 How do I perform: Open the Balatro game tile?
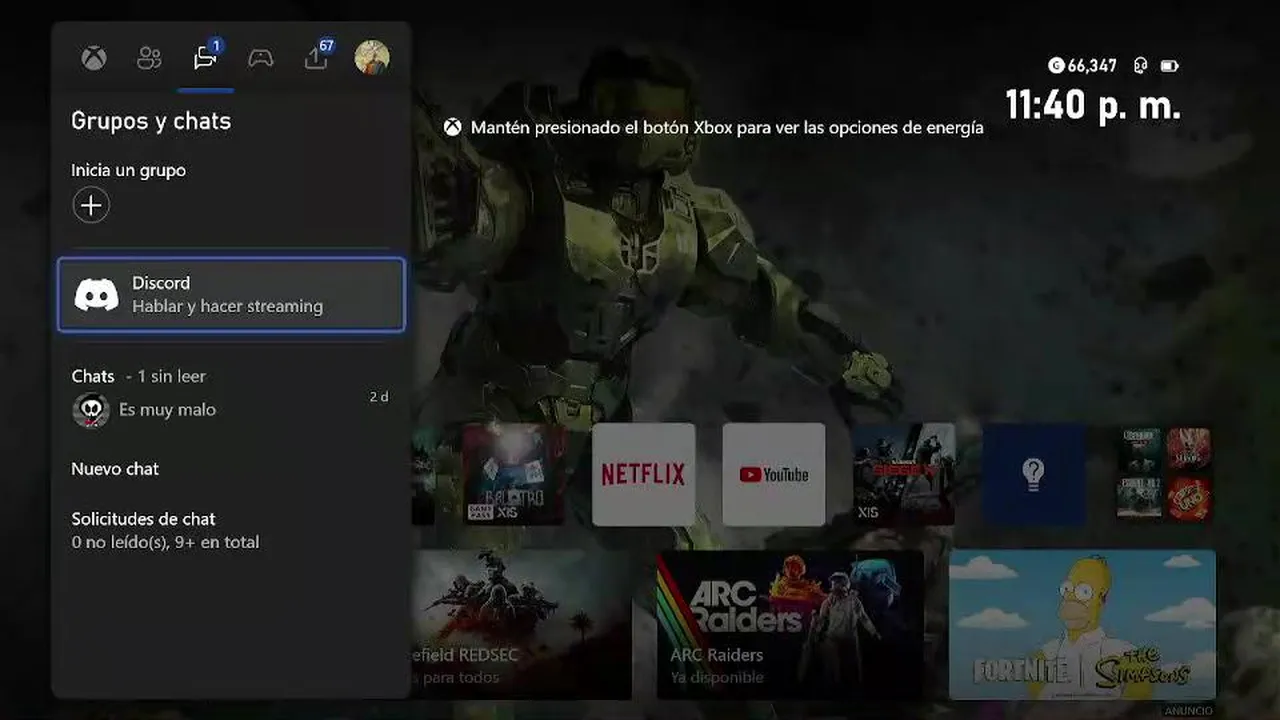[x=513, y=474]
